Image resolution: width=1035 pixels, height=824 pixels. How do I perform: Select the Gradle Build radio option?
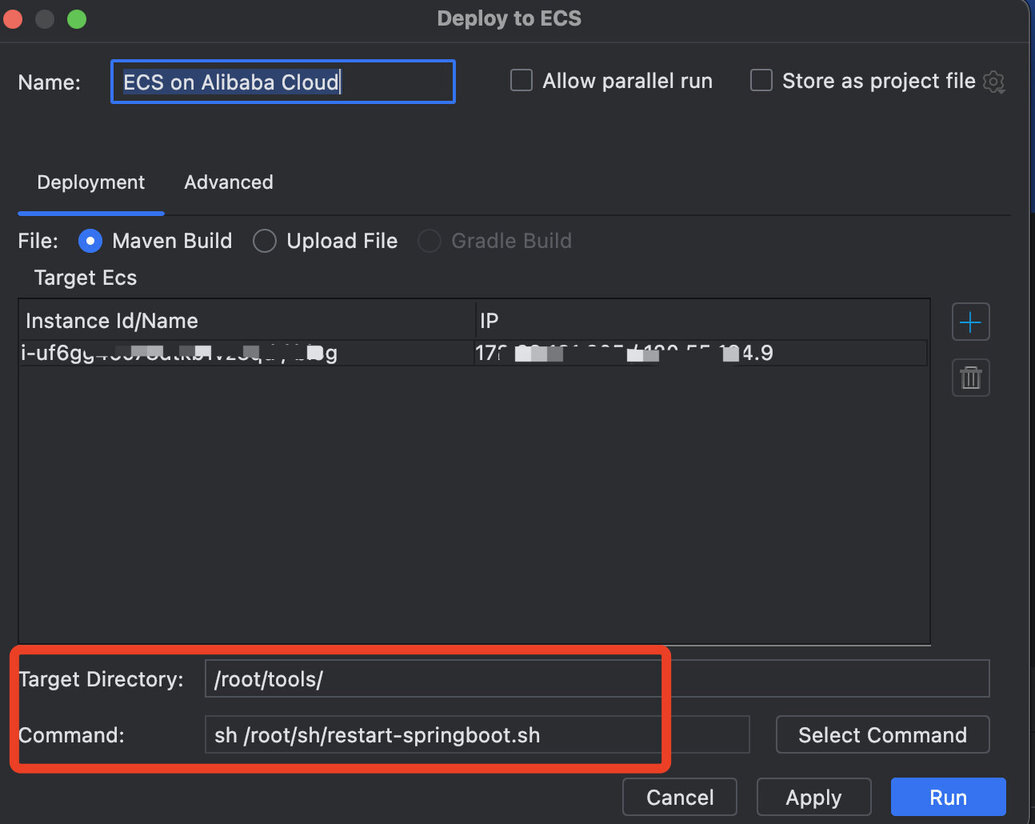(x=429, y=241)
